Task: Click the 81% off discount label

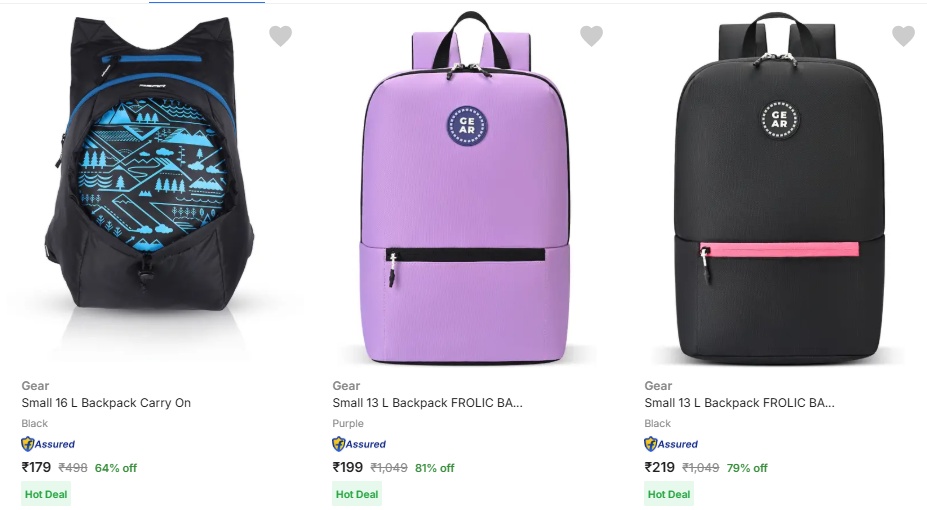Action: click(x=434, y=468)
